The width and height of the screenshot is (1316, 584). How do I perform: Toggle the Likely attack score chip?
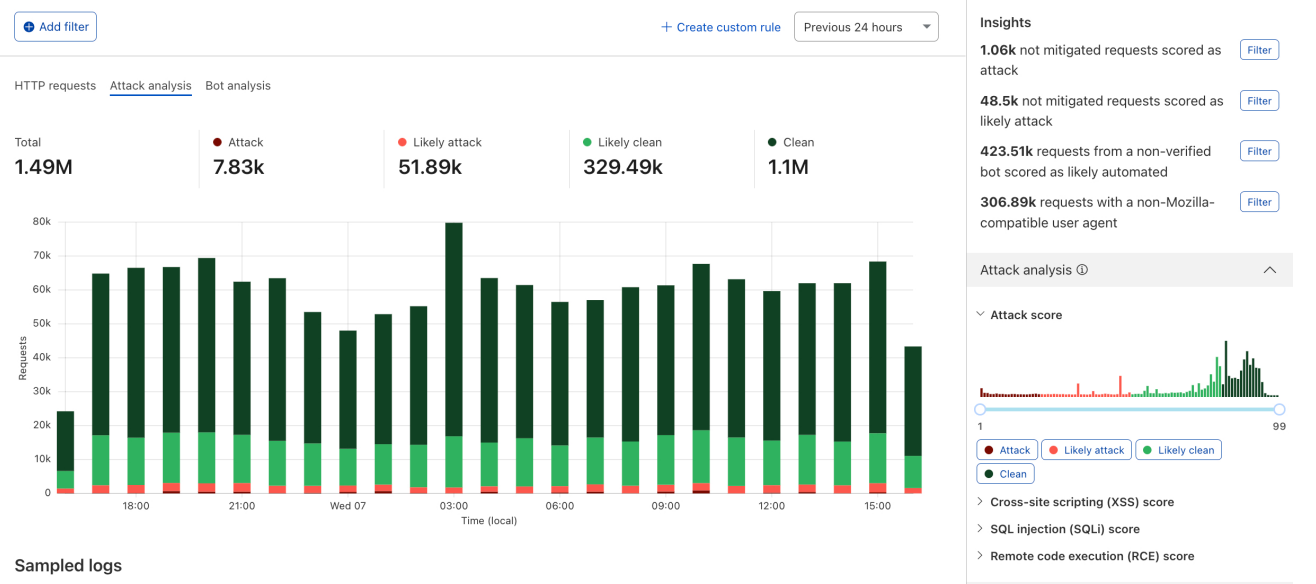point(1086,450)
